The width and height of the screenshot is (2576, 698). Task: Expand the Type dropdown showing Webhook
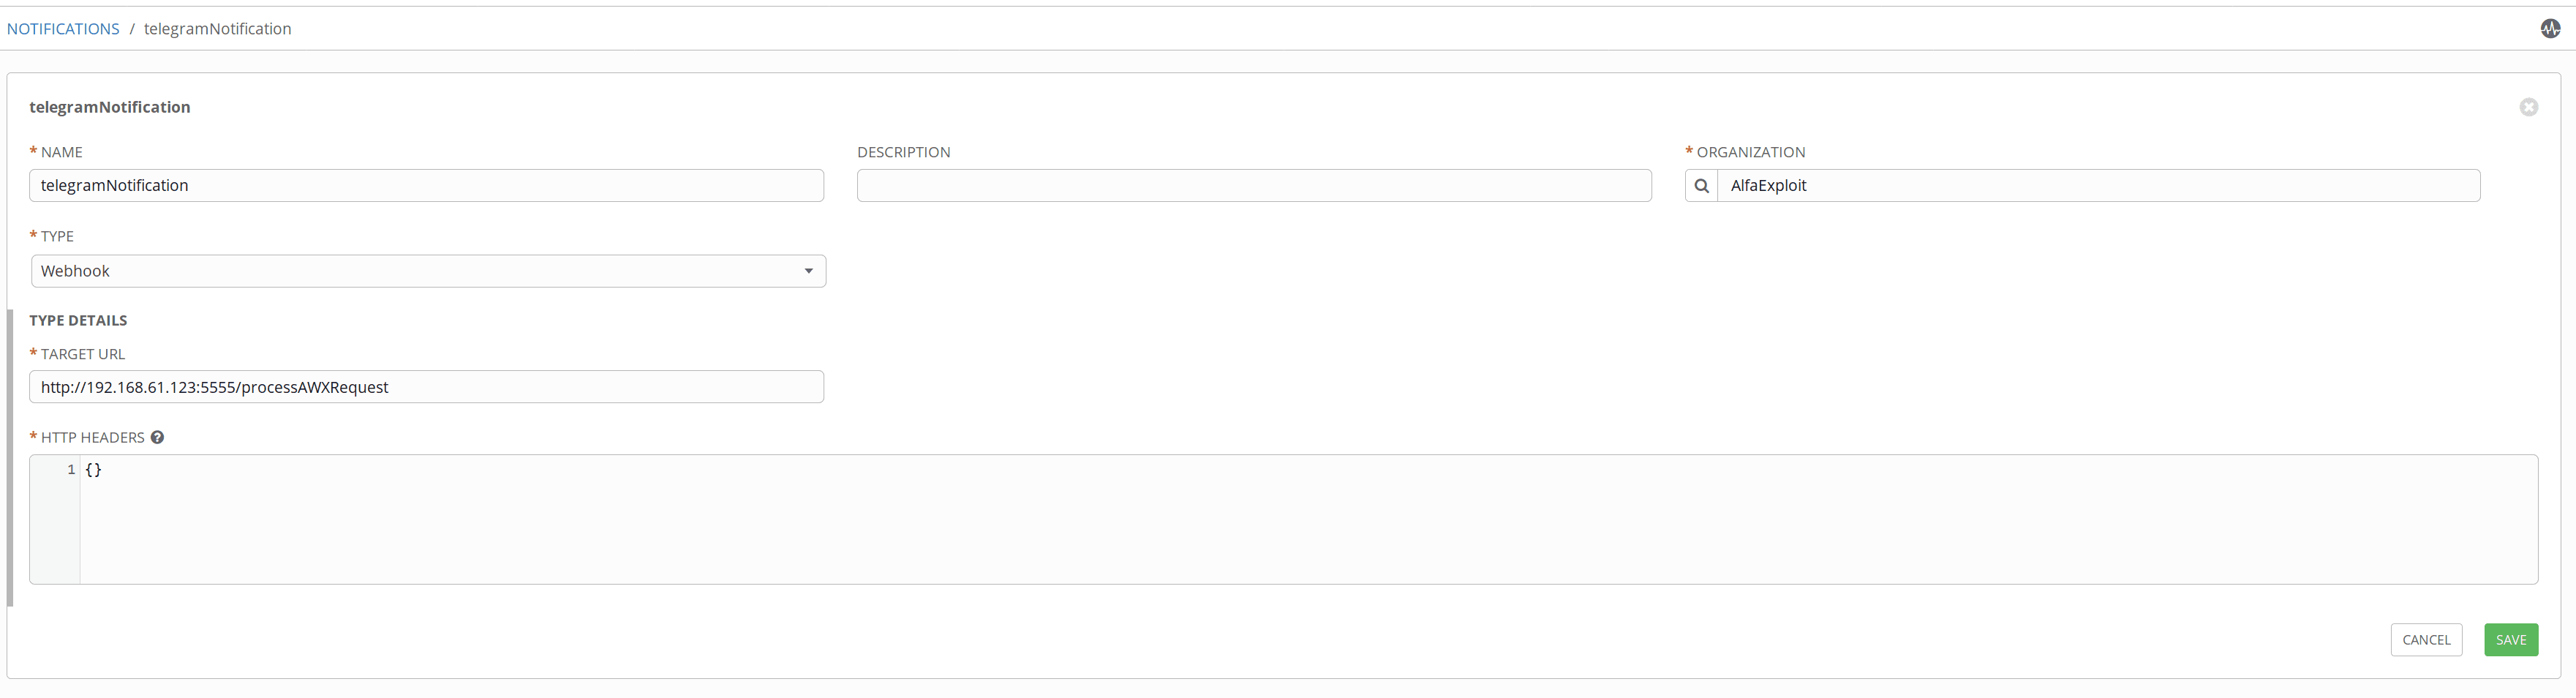(x=428, y=271)
